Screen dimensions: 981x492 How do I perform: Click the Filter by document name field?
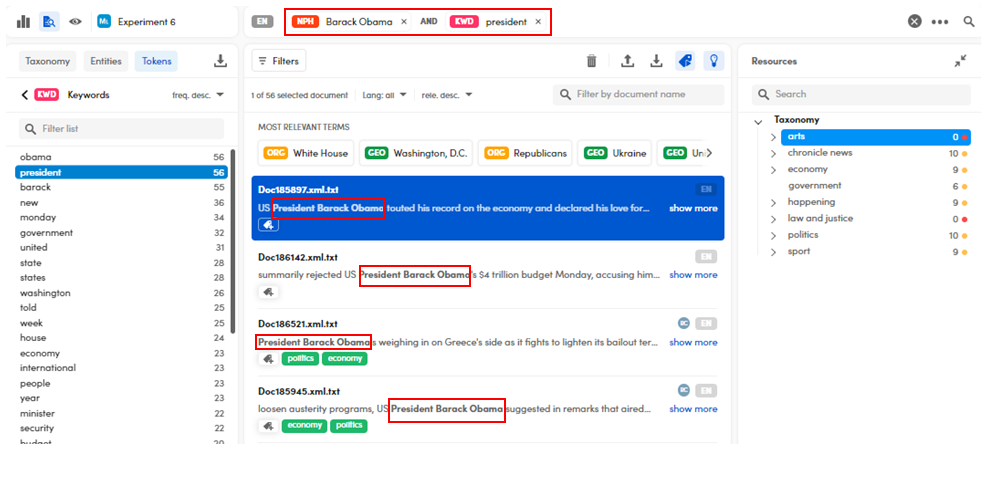639,95
